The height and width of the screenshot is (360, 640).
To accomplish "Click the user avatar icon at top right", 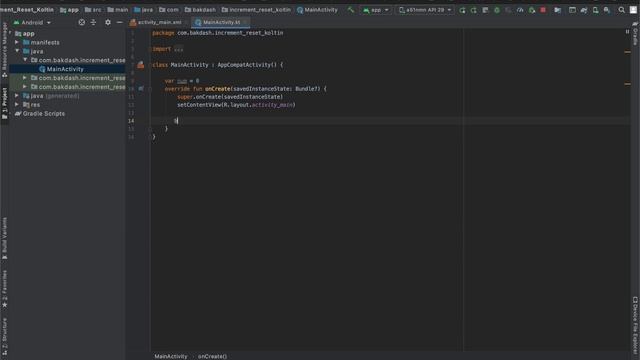I will pyautogui.click(x=633, y=10).
